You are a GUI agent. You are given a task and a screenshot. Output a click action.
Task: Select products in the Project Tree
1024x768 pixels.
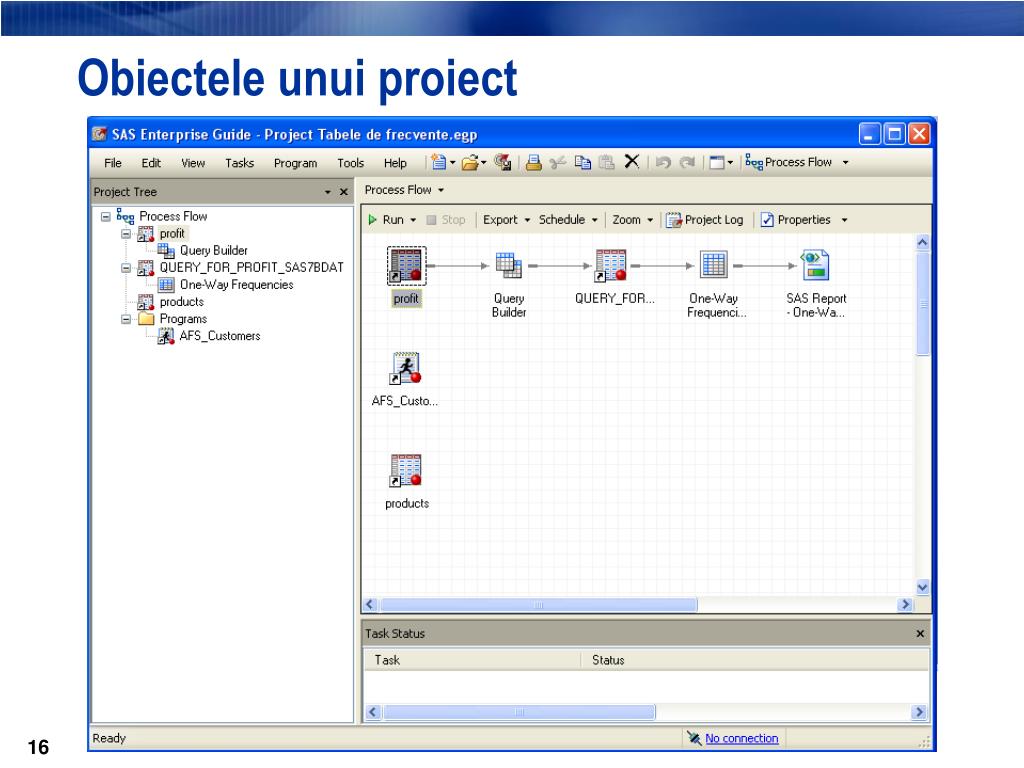[182, 302]
